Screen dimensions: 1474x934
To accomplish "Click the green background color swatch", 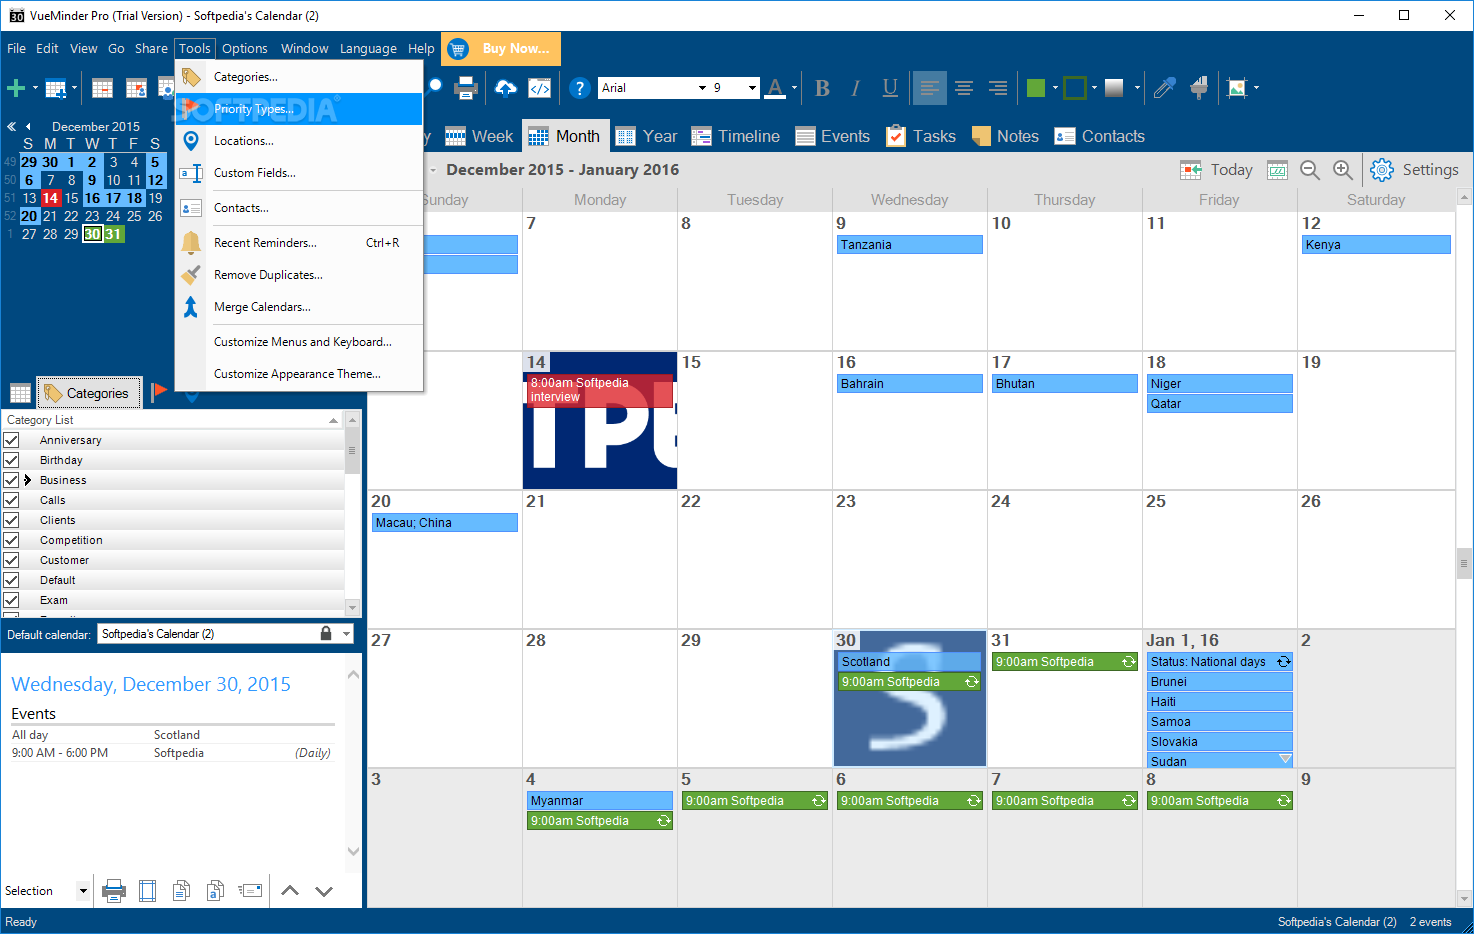I will coord(1036,88).
